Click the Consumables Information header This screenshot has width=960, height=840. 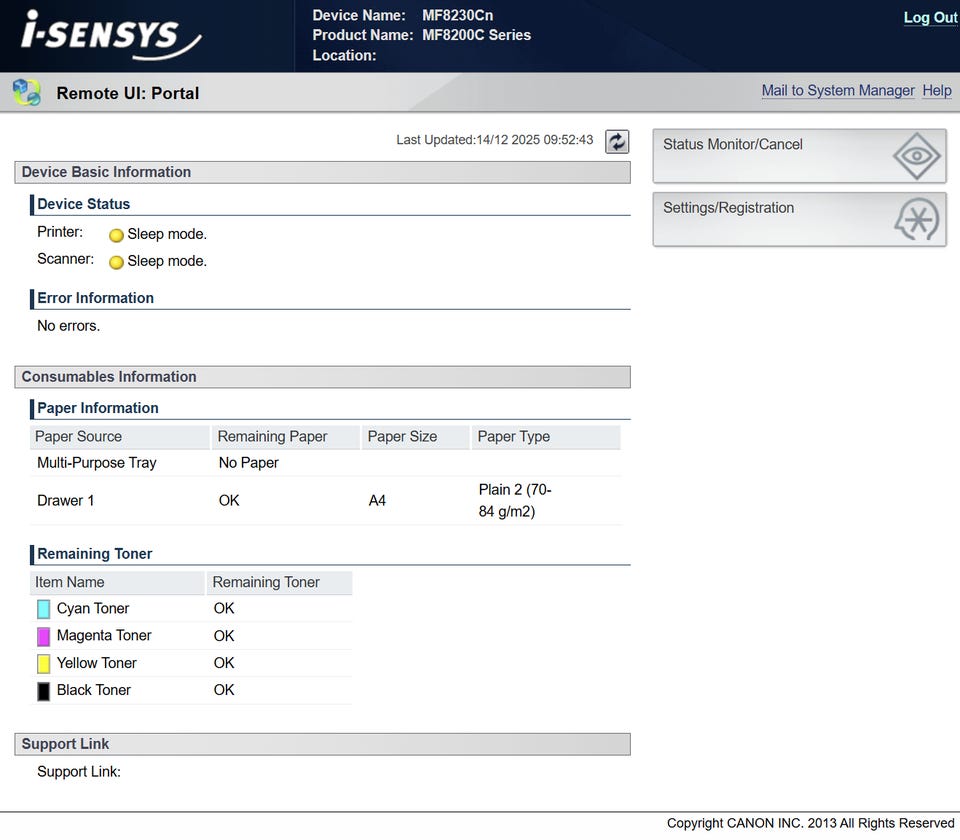coord(323,377)
